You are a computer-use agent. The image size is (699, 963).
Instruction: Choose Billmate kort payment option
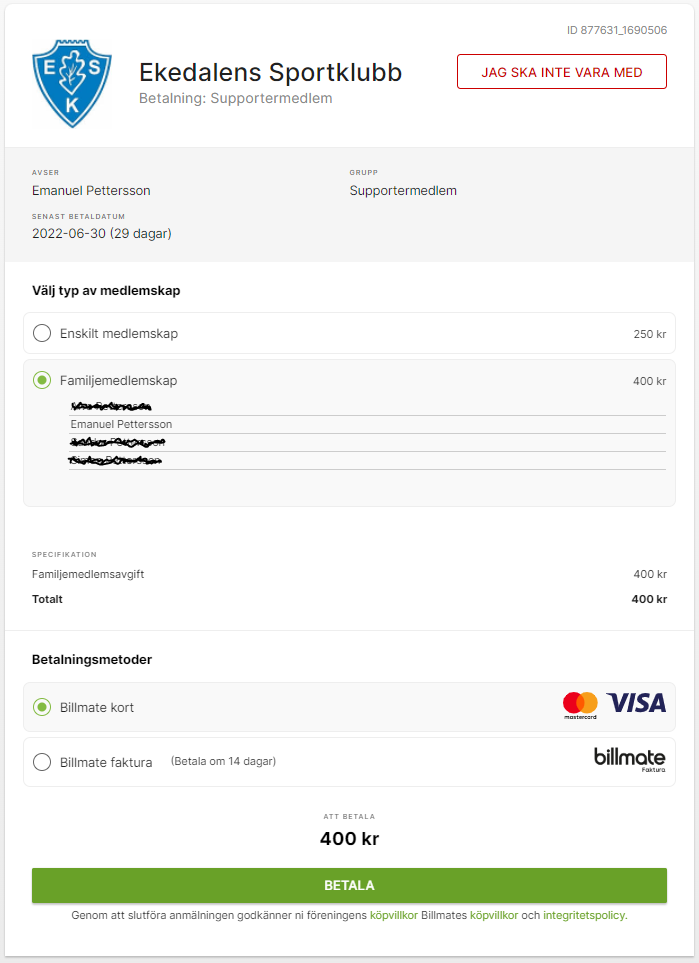coord(42,707)
